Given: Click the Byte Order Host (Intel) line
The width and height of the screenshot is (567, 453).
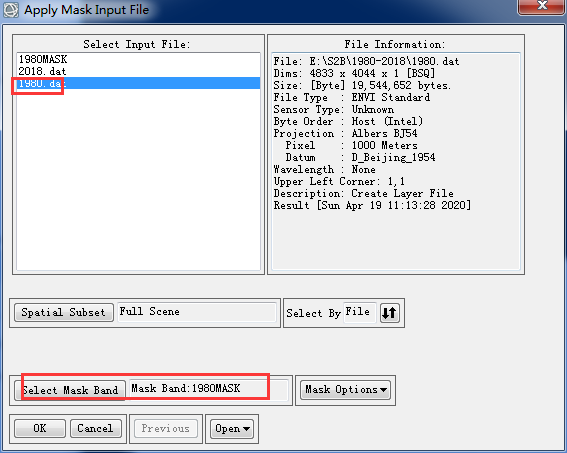Looking at the screenshot, I should [348, 121].
